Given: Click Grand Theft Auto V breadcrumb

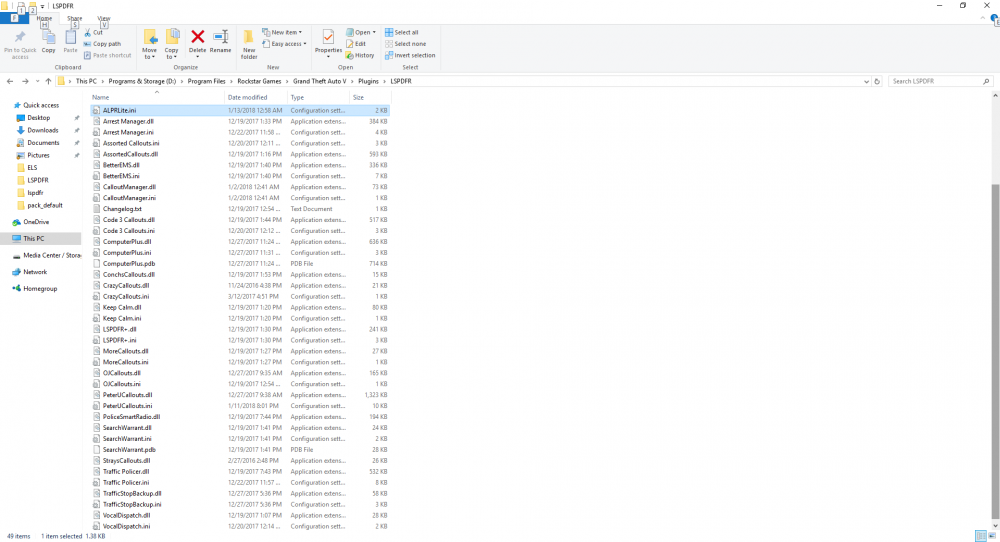Looking at the screenshot, I should click(x=320, y=82).
